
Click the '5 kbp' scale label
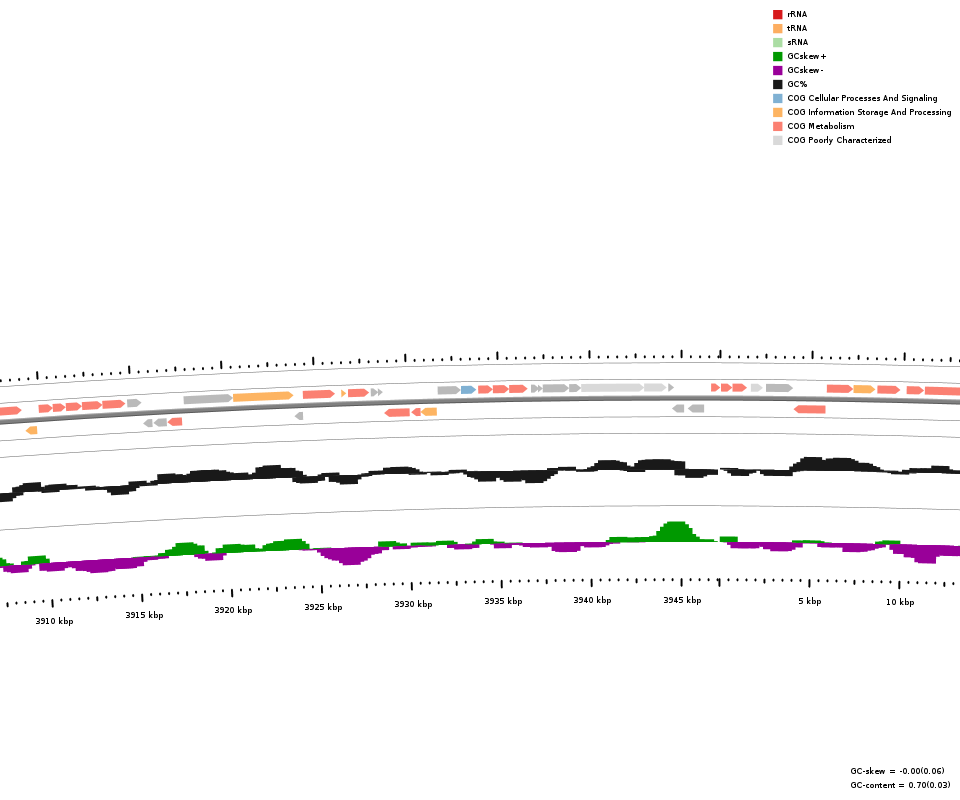pyautogui.click(x=809, y=602)
